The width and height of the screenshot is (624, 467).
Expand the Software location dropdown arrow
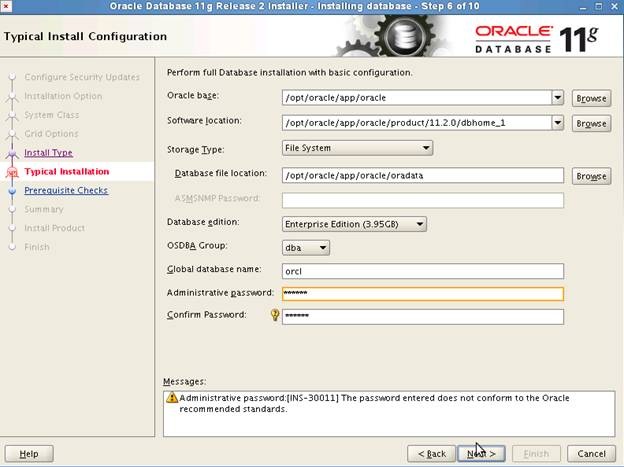click(558, 123)
